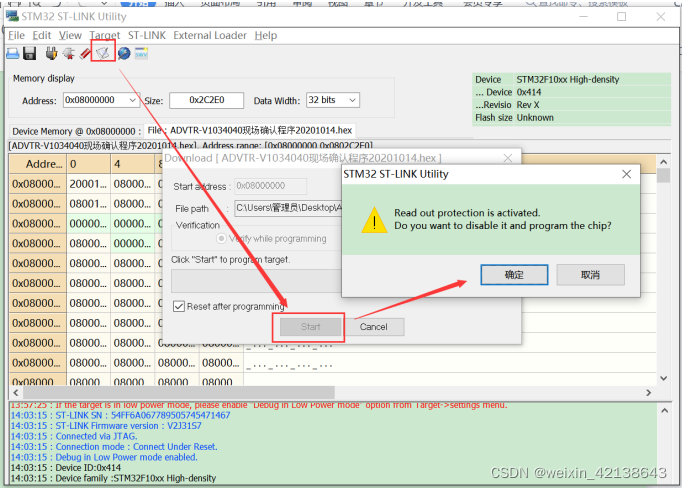Viewport: 682px width, 489px height.
Task: Open the Edit menu
Action: 42,35
